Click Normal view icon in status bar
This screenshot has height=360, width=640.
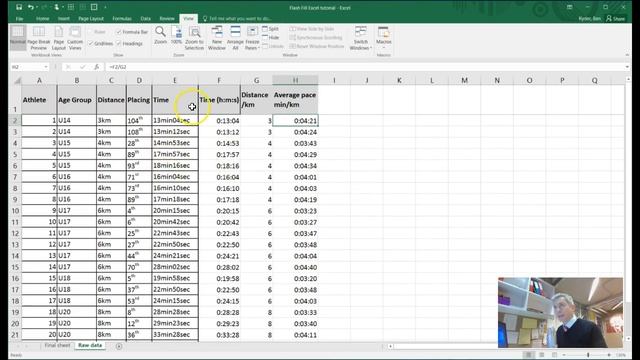(x=529, y=355)
